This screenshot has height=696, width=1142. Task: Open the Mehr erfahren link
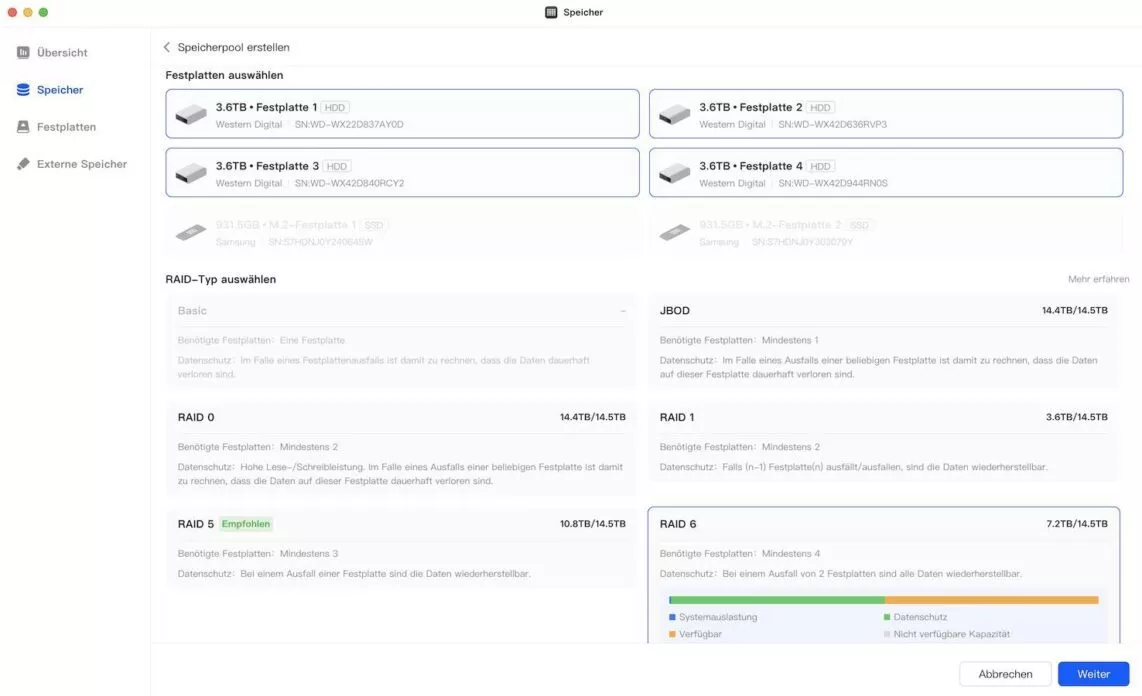[1098, 279]
